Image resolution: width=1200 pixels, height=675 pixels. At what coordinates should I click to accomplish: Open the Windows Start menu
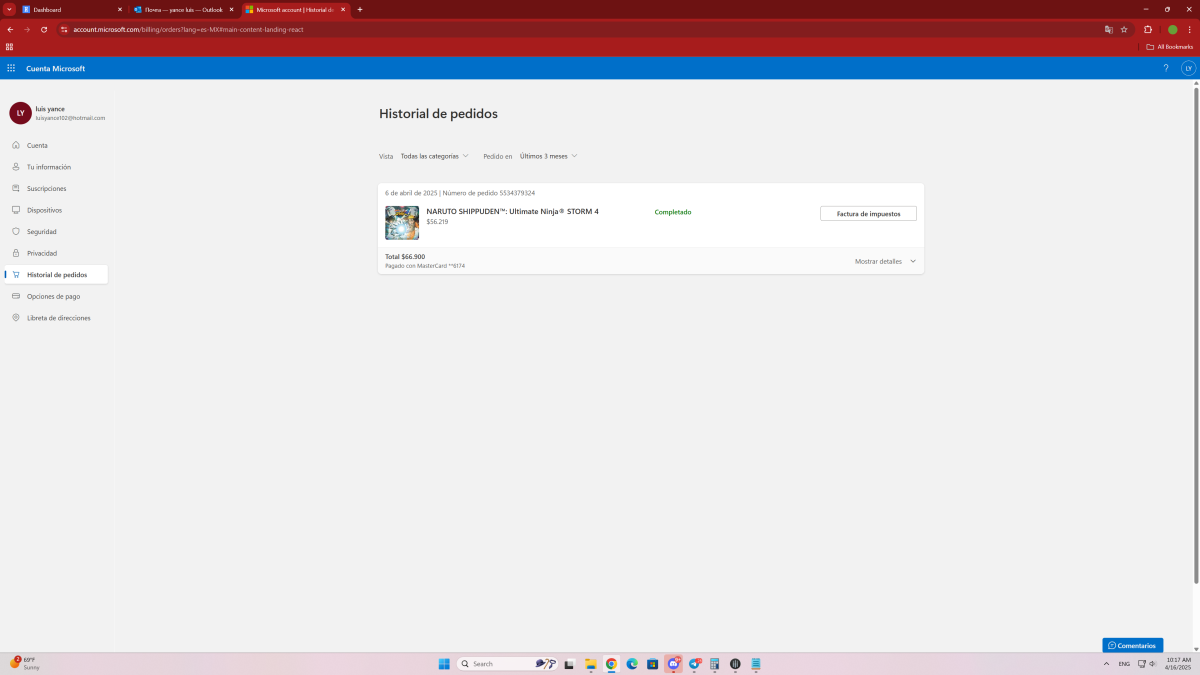tap(445, 664)
